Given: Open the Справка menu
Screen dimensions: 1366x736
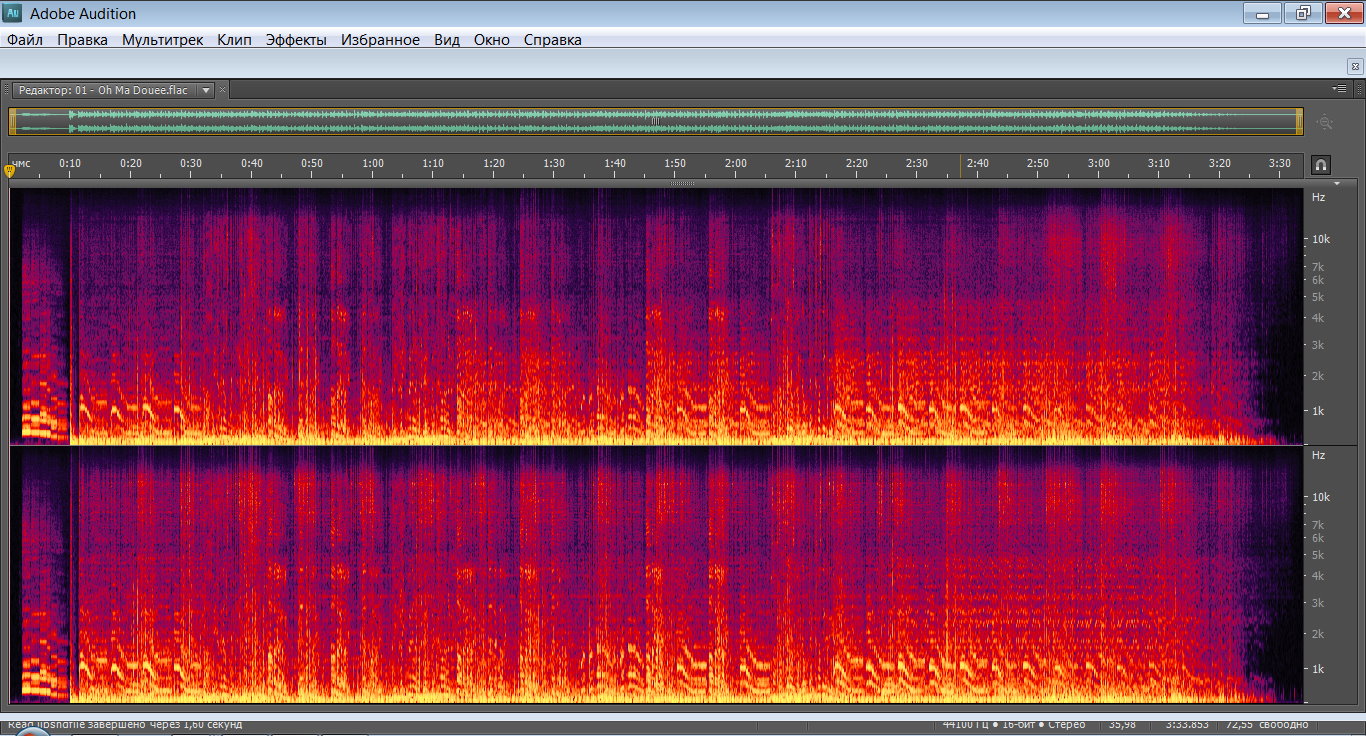Looking at the screenshot, I should click(552, 40).
